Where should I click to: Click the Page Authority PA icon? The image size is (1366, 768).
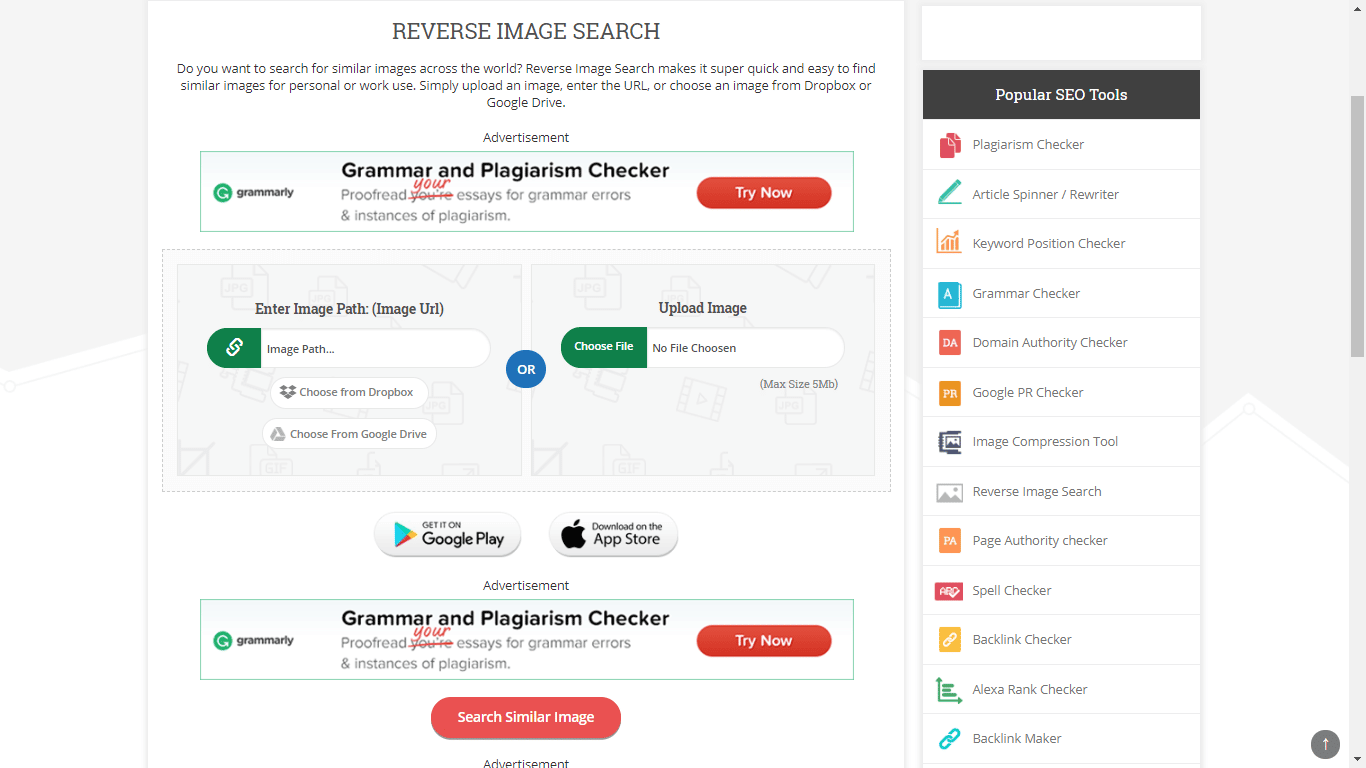pyautogui.click(x=949, y=541)
